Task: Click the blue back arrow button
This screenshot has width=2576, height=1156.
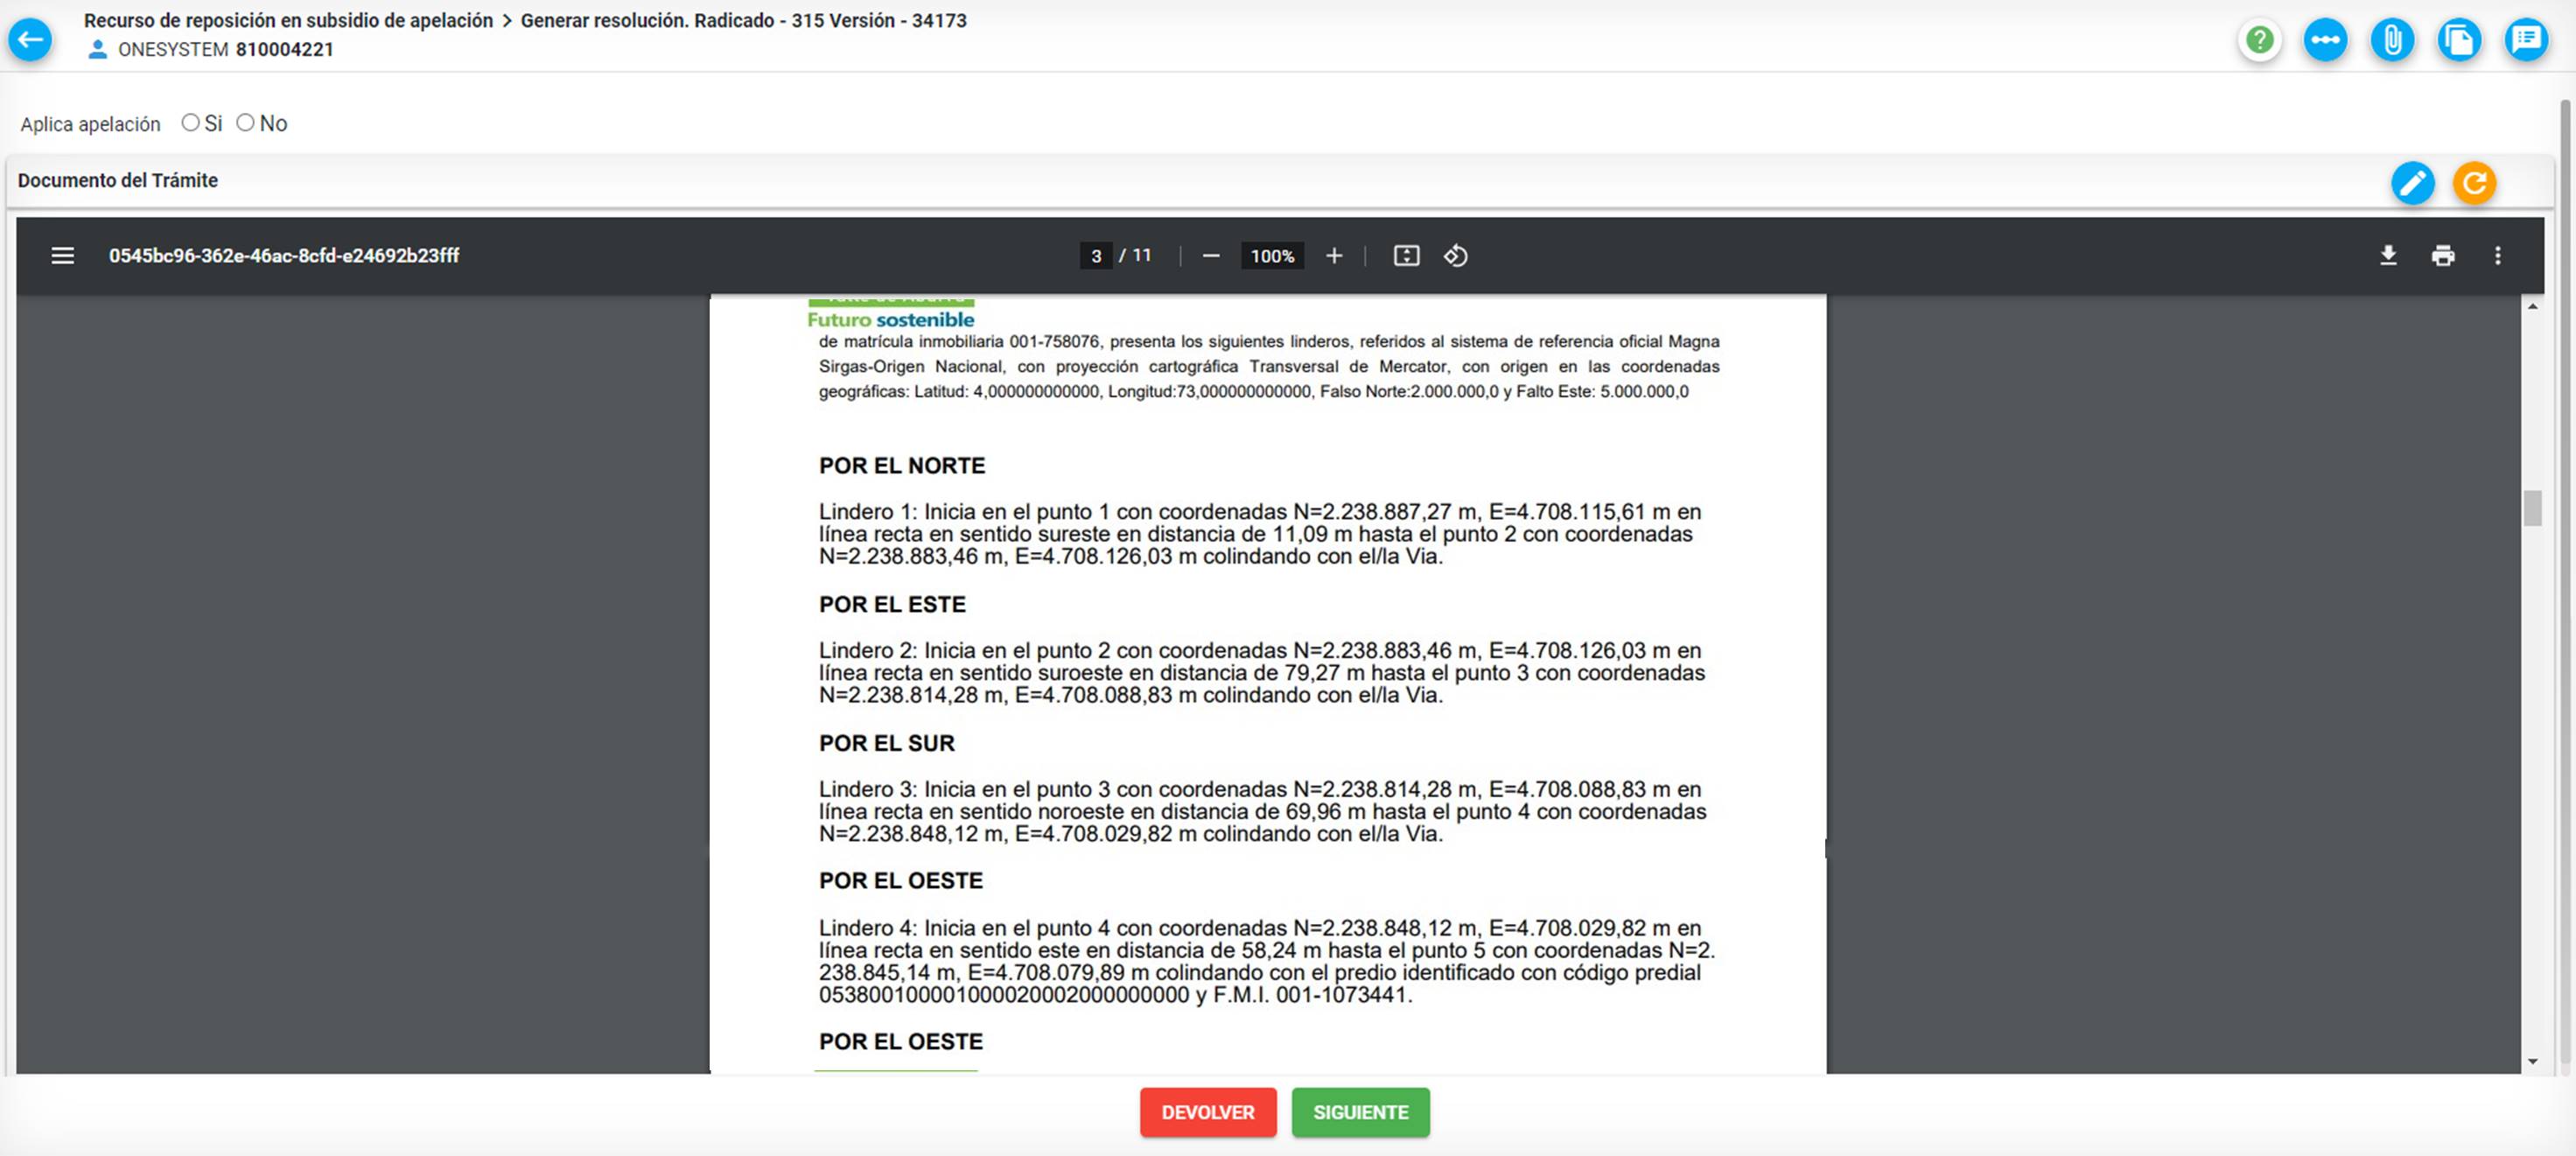Action: pyautogui.click(x=30, y=40)
